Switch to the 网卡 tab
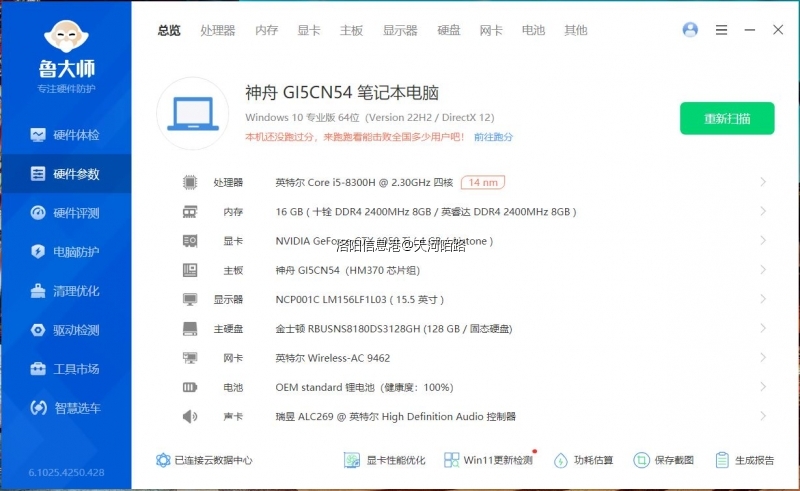Viewport: 800px width, 491px height. point(491,30)
